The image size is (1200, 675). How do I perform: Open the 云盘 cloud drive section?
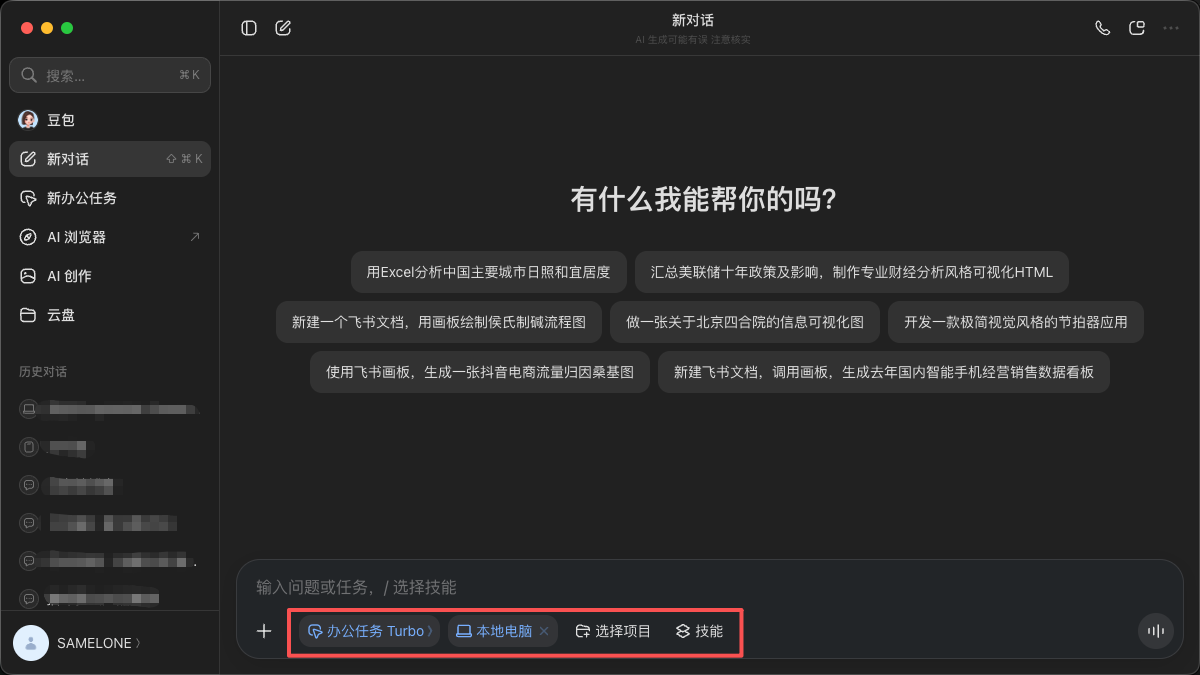point(110,315)
